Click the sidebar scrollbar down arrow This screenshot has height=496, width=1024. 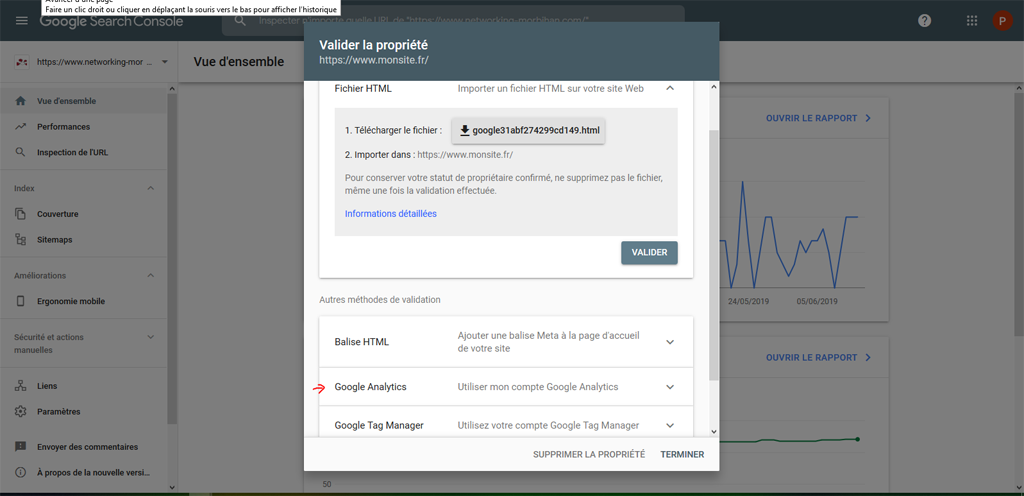coord(172,487)
